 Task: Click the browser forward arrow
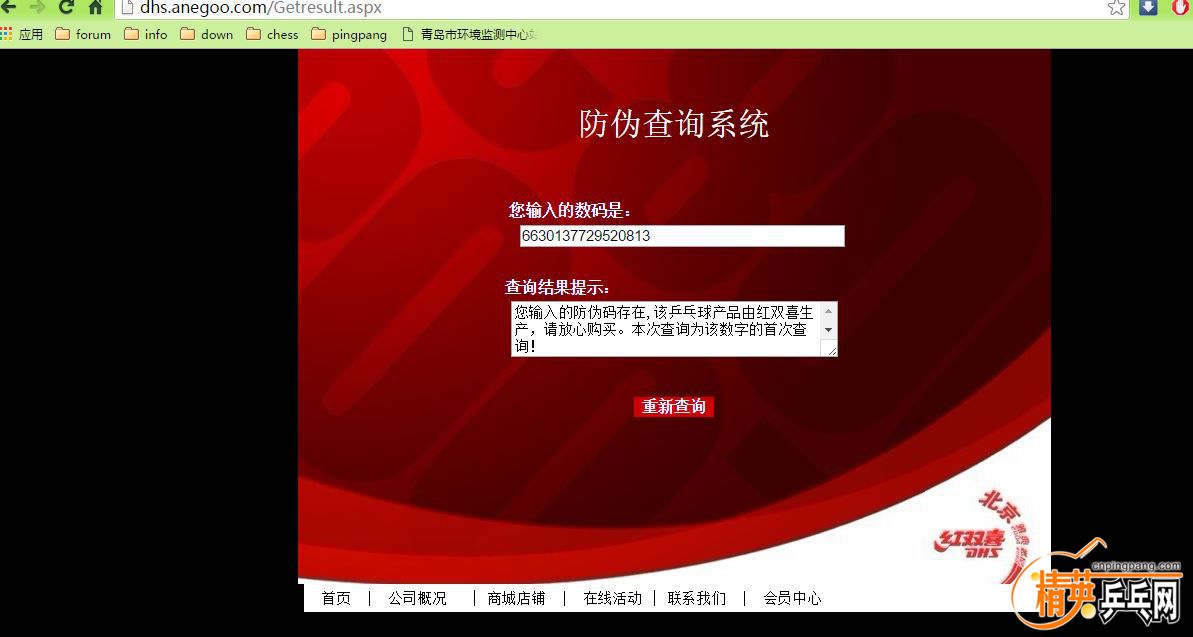pos(37,7)
